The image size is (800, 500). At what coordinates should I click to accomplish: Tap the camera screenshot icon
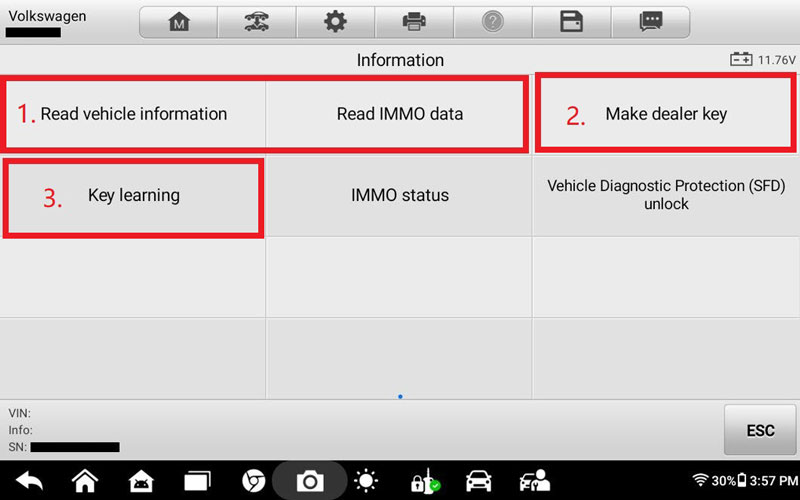[310, 481]
